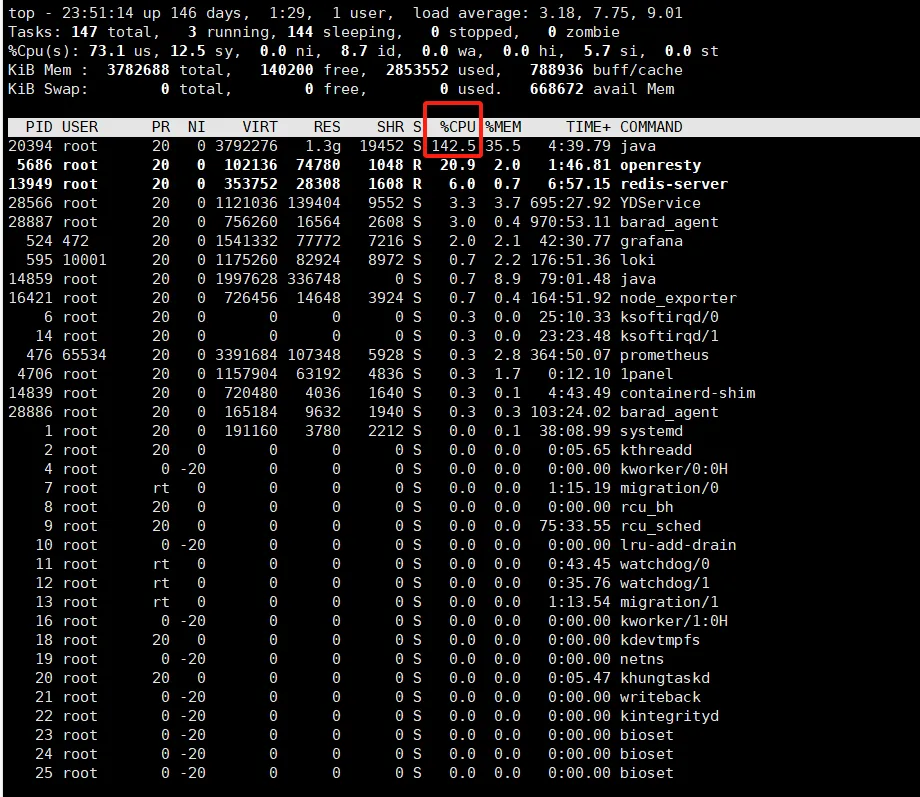The image size is (920, 797).
Task: Click the 1.3g RES value for java
Action: click(x=323, y=146)
